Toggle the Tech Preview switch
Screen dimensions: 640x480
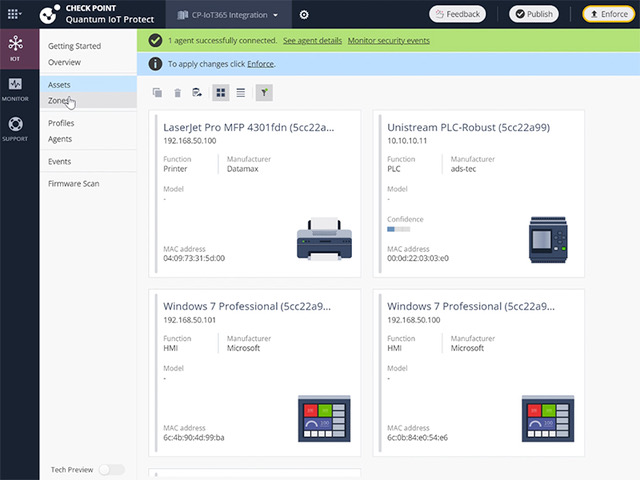click(x=111, y=469)
